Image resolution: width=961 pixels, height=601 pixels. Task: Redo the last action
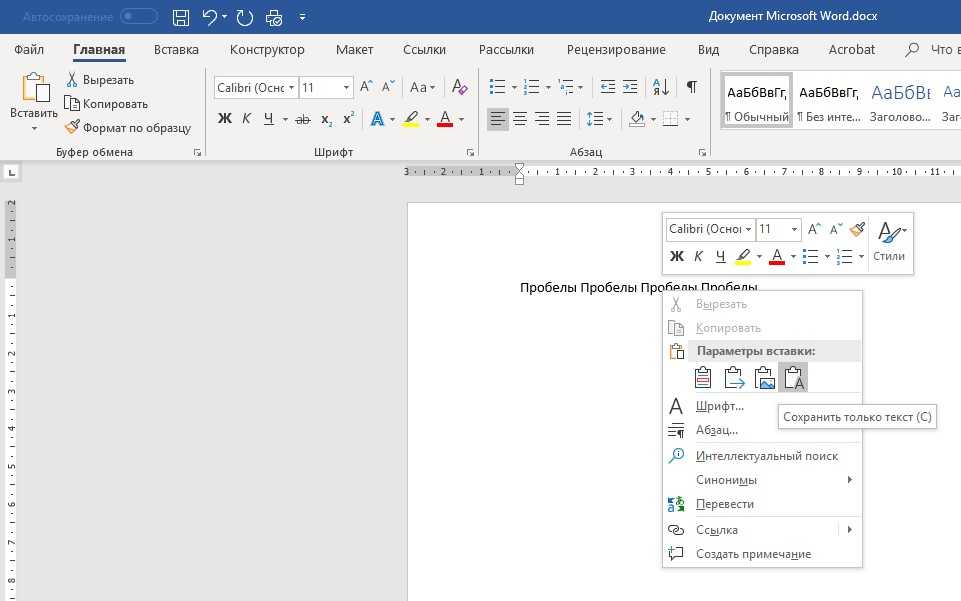[x=245, y=17]
